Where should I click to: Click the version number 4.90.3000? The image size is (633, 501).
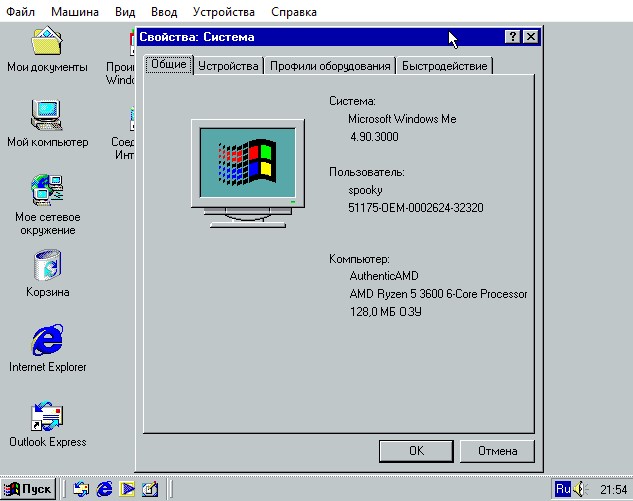click(x=374, y=137)
